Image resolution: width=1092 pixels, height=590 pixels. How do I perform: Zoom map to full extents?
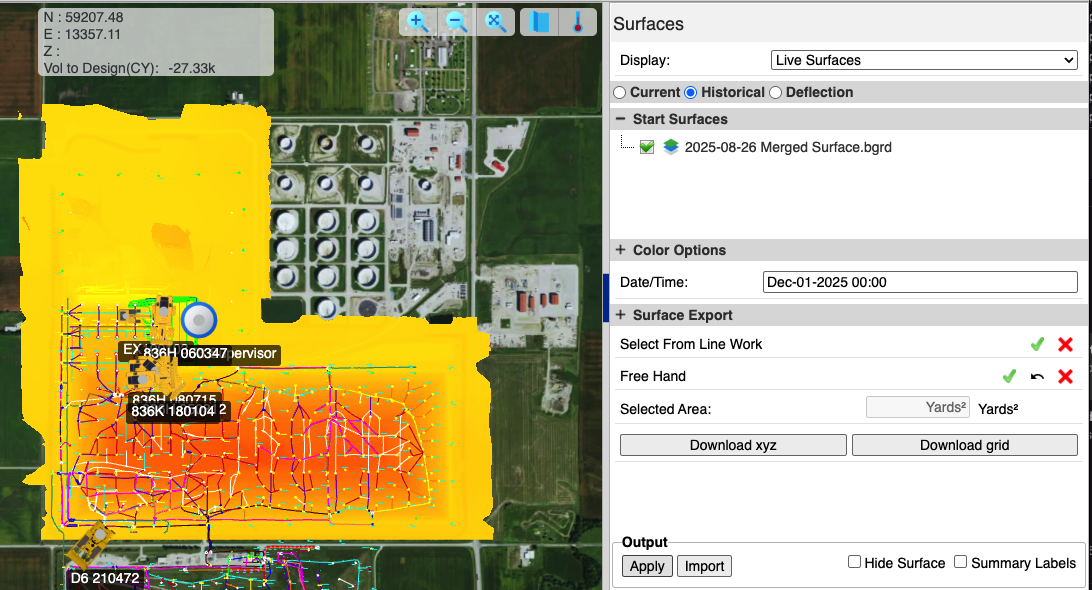pos(496,22)
